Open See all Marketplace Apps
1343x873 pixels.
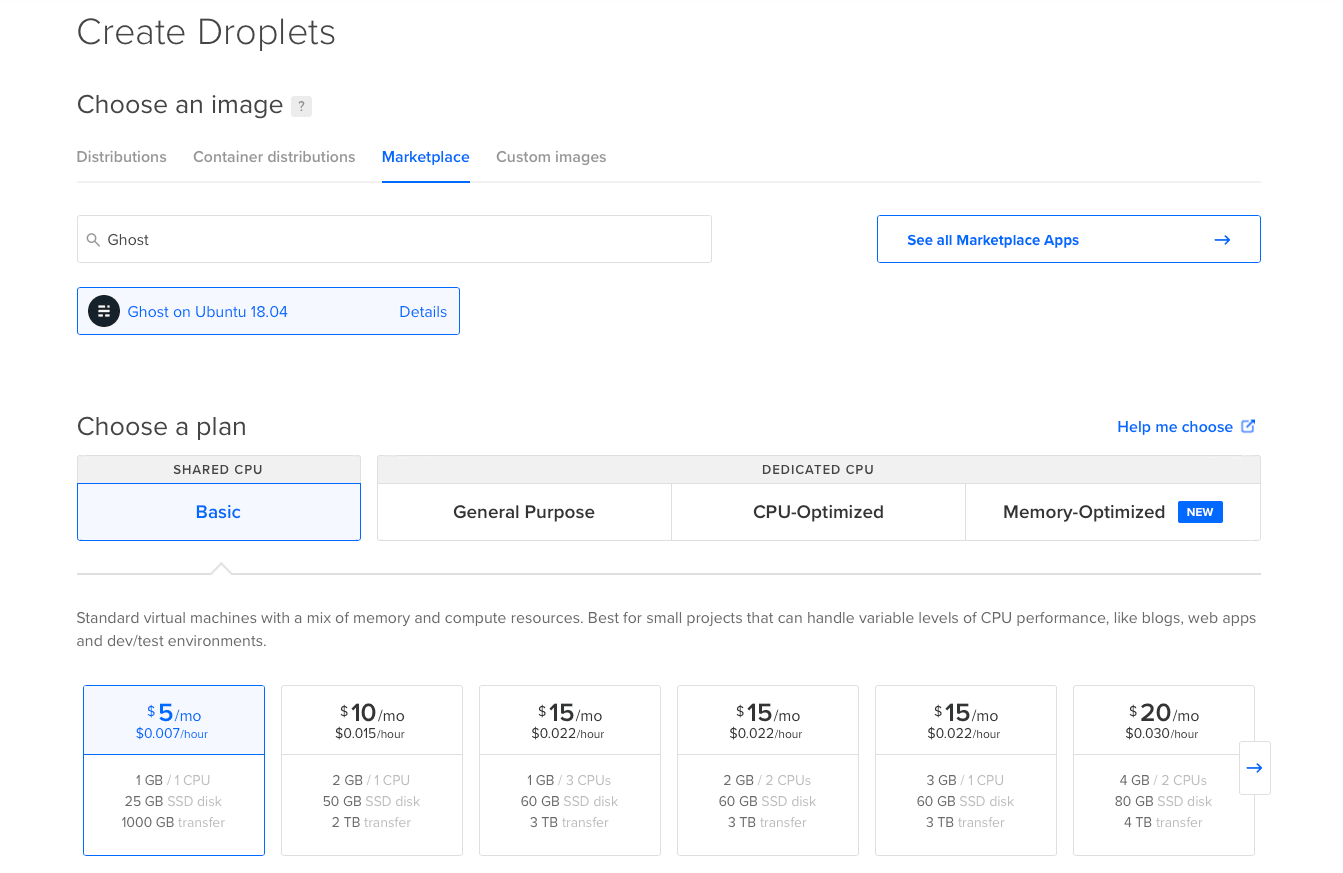(1068, 239)
